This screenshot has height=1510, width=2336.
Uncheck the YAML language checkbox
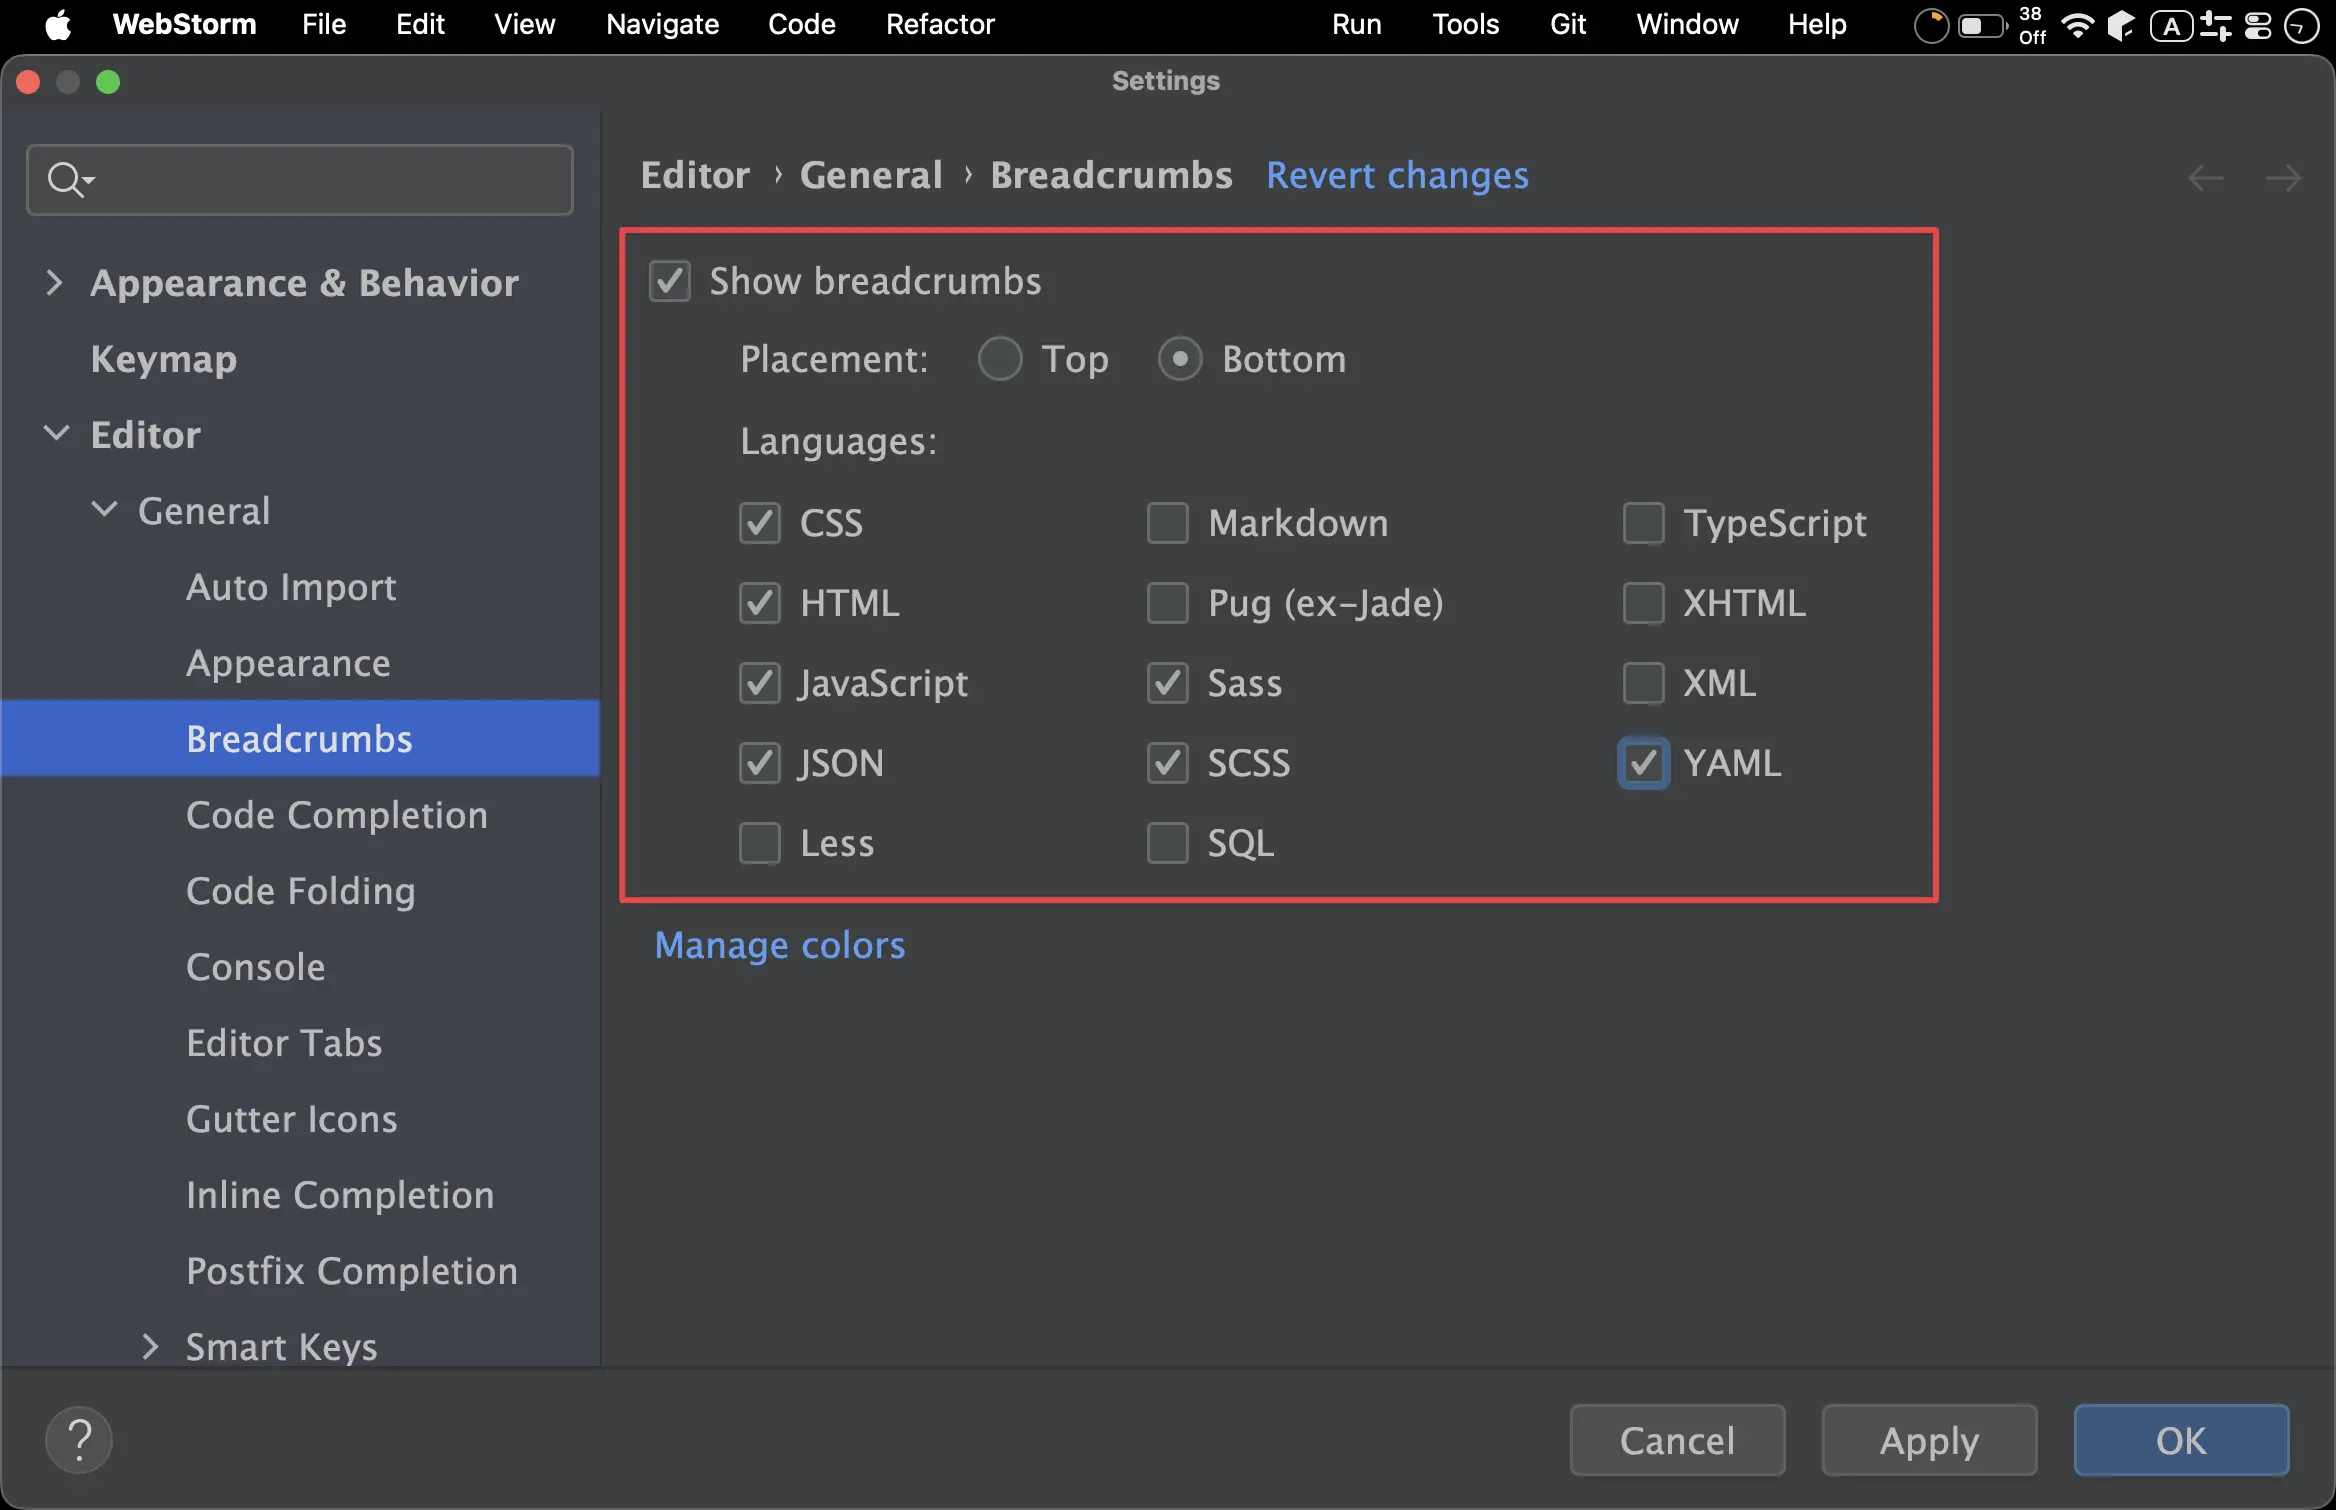click(x=1643, y=763)
